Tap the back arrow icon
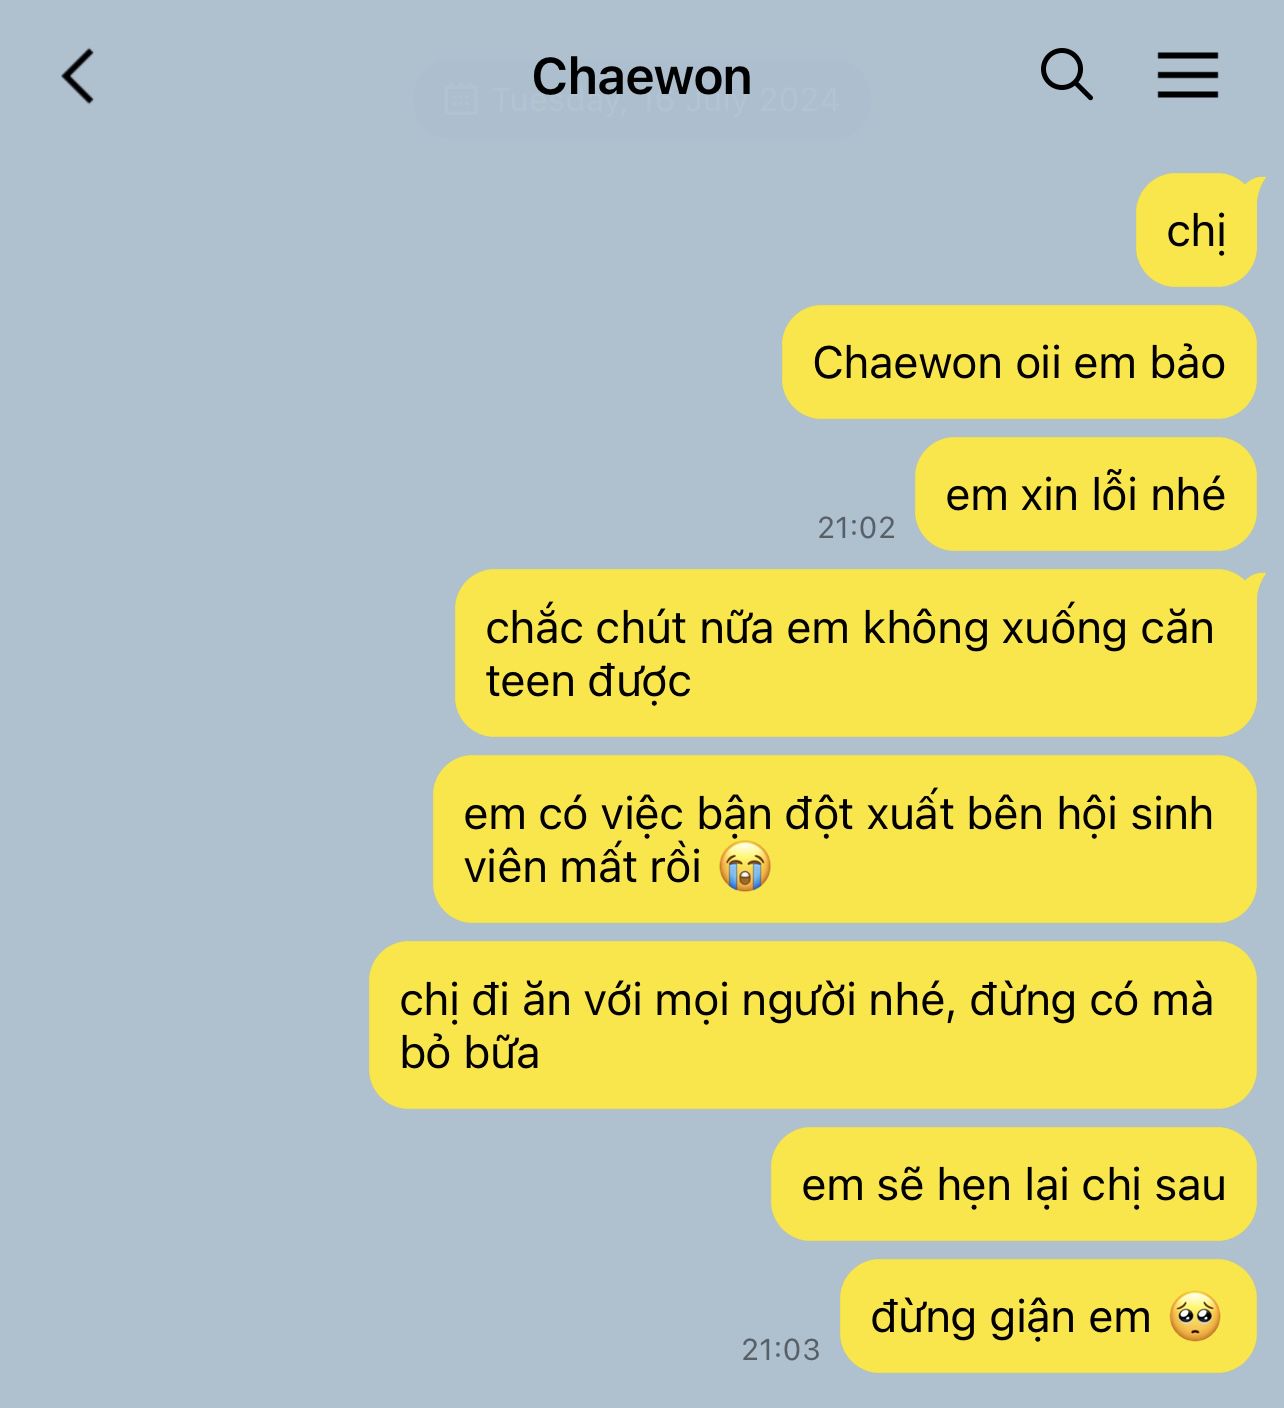The width and height of the screenshot is (1284, 1408). (78, 76)
